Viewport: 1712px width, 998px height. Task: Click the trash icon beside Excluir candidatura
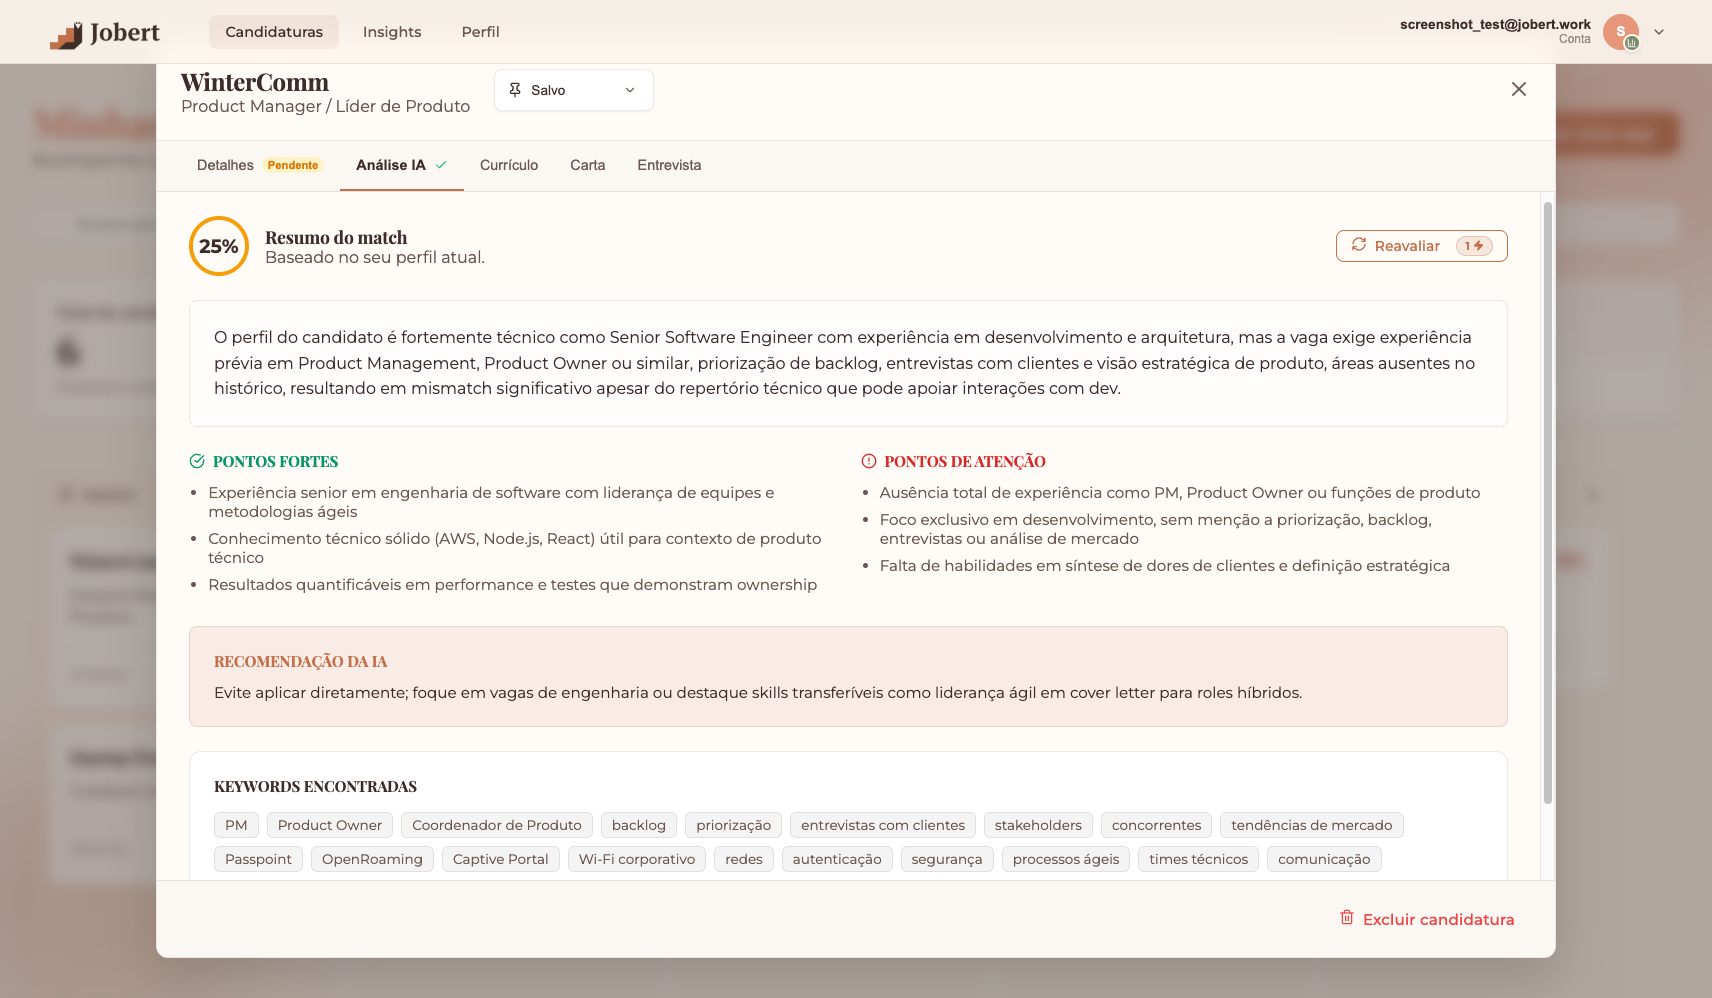pos(1347,918)
